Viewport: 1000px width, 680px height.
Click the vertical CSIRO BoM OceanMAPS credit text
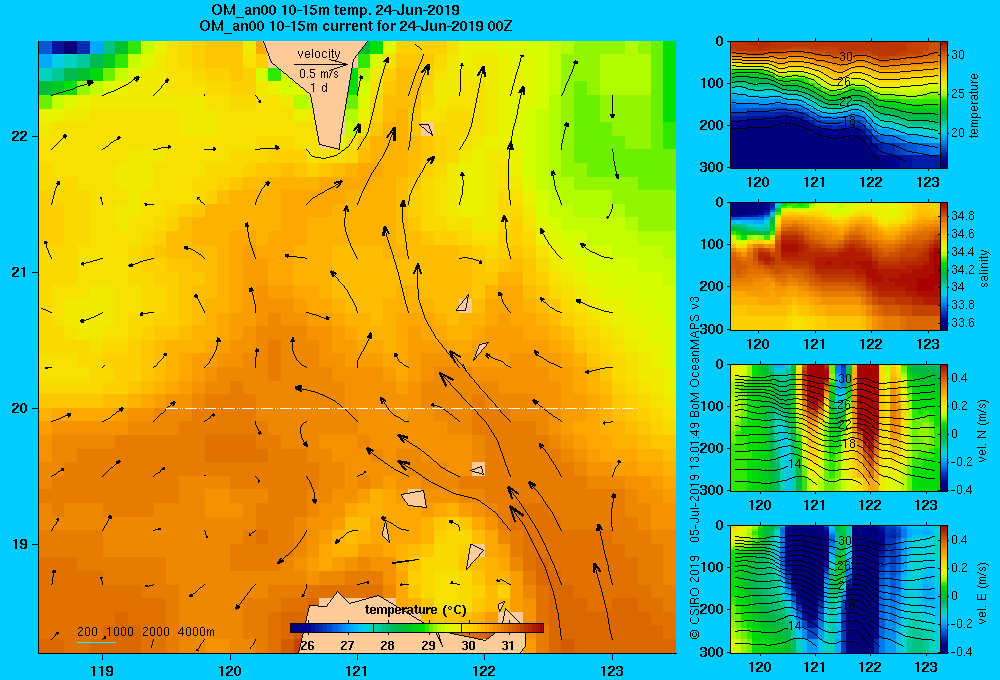[695, 467]
